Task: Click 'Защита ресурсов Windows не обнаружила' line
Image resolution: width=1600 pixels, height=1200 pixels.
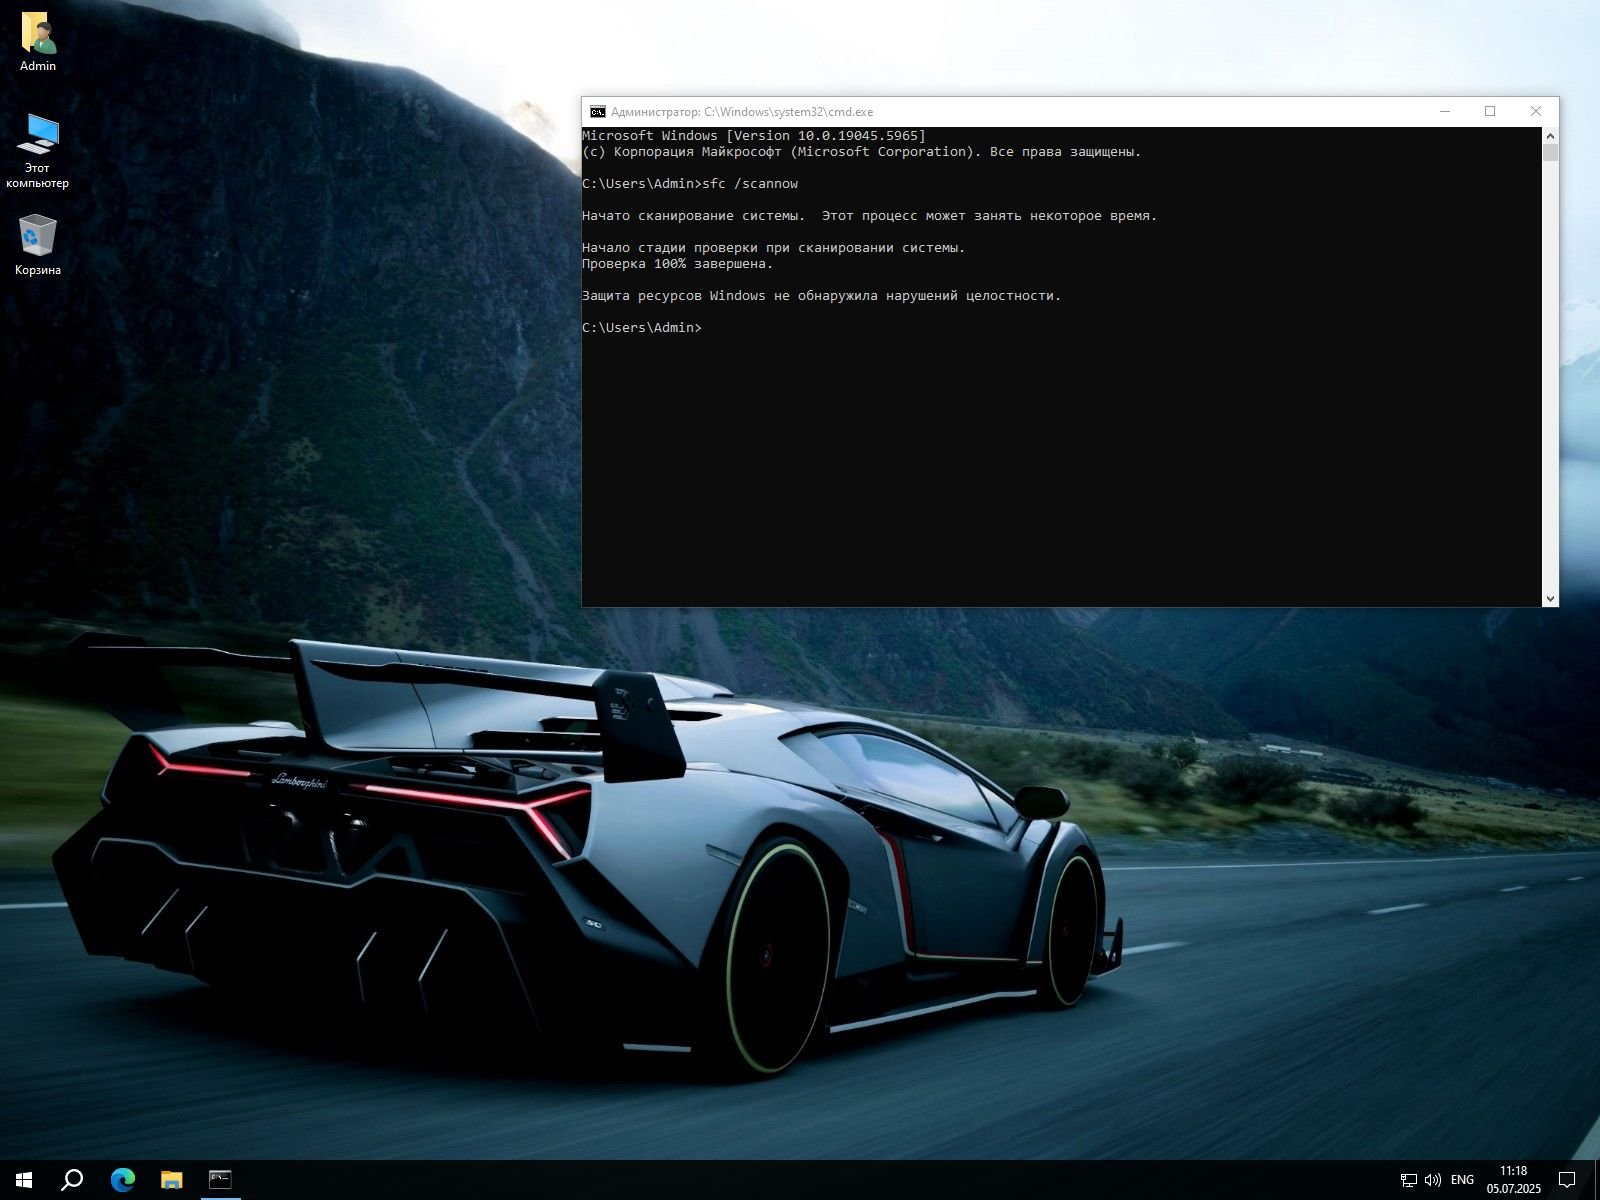Action: 821,296
